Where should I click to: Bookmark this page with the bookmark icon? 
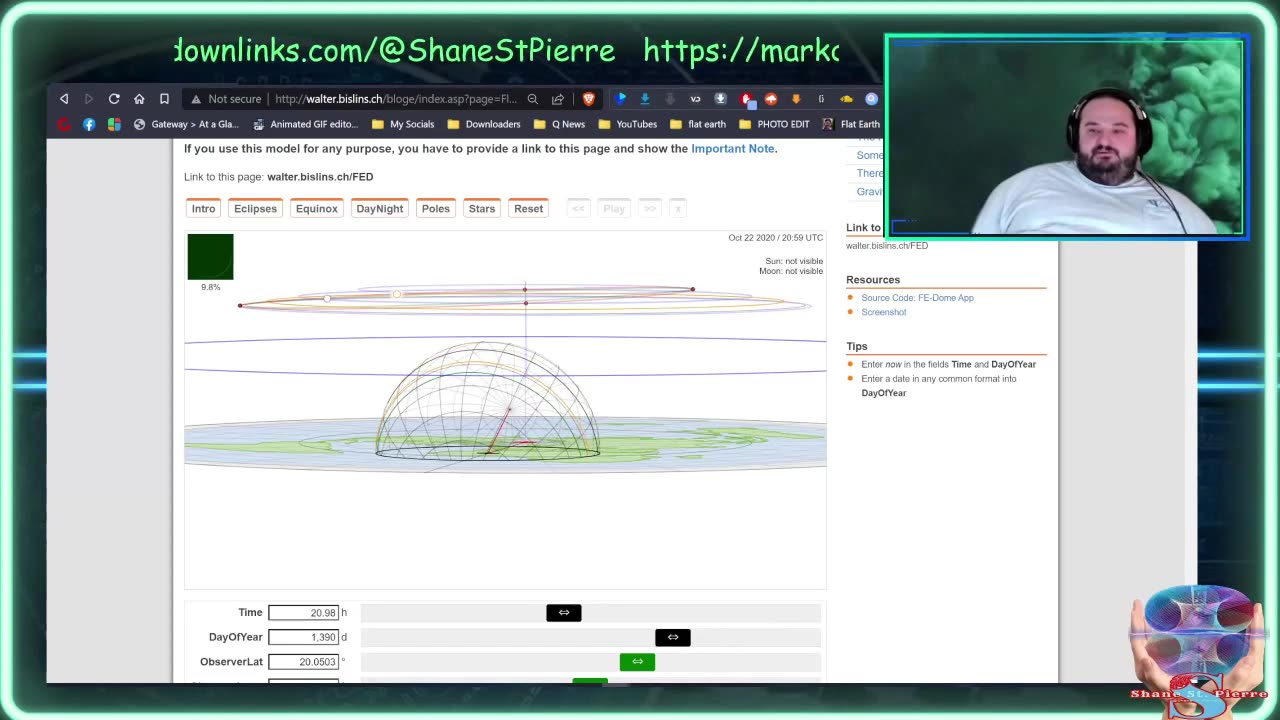click(x=164, y=99)
